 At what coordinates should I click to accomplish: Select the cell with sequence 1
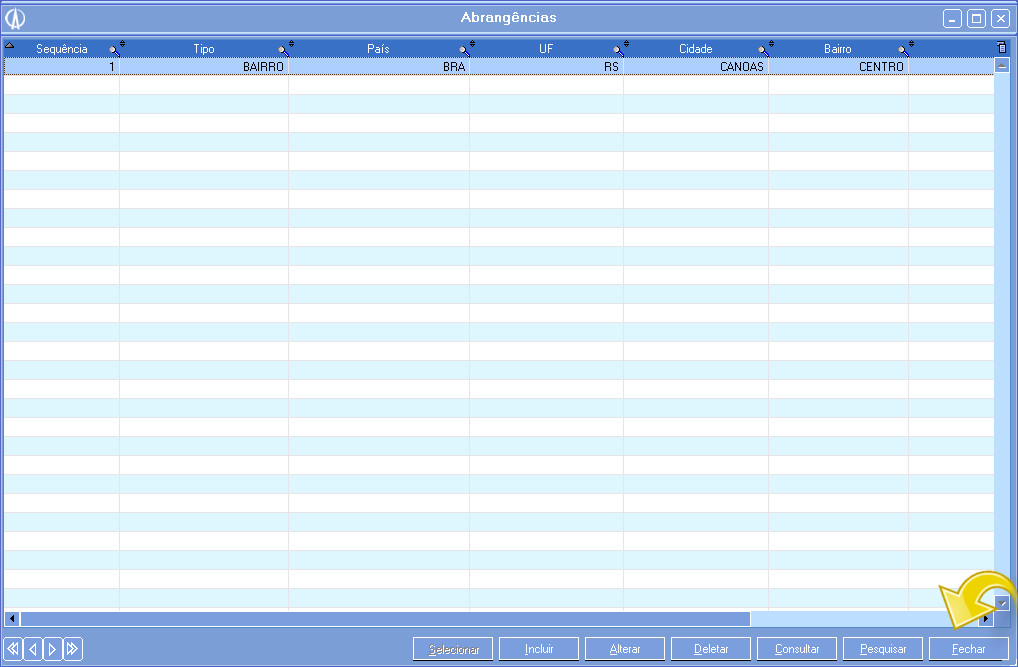coord(62,66)
